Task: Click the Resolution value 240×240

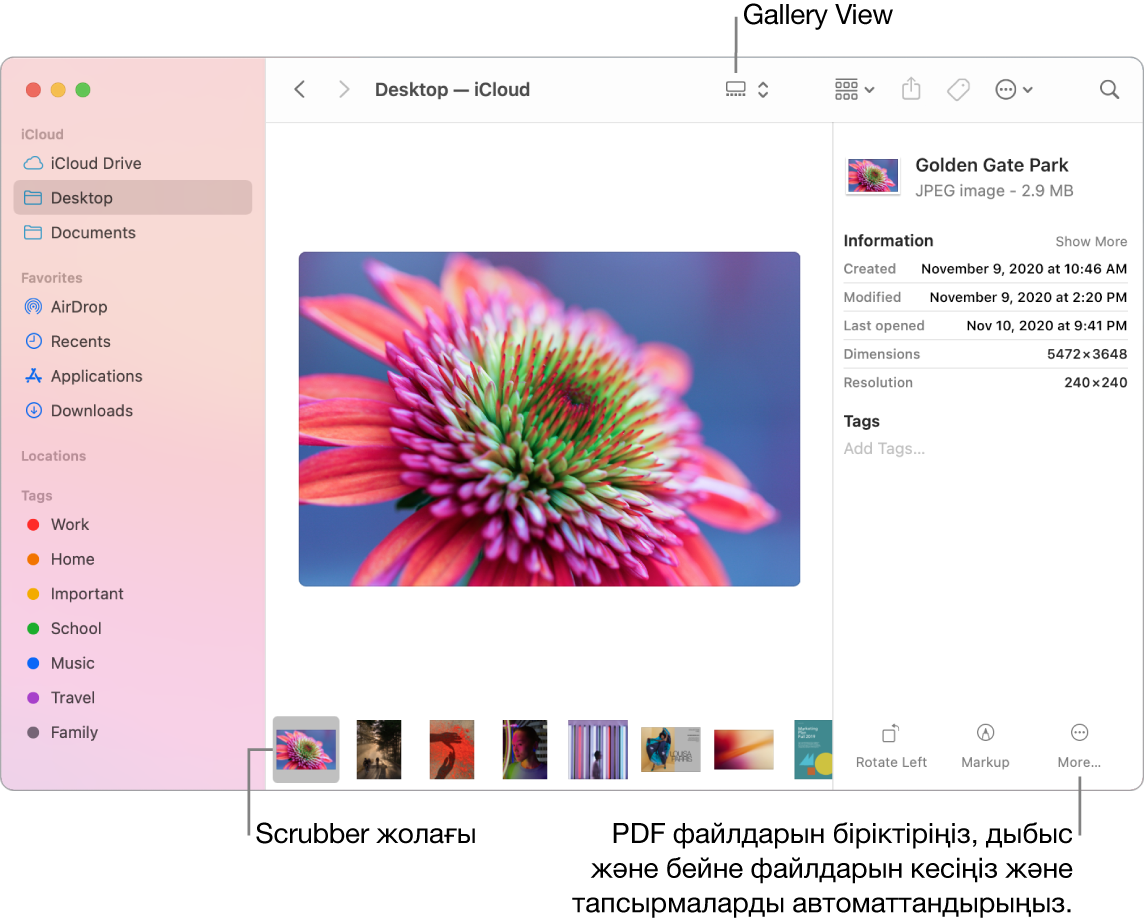Action: pos(1095,382)
